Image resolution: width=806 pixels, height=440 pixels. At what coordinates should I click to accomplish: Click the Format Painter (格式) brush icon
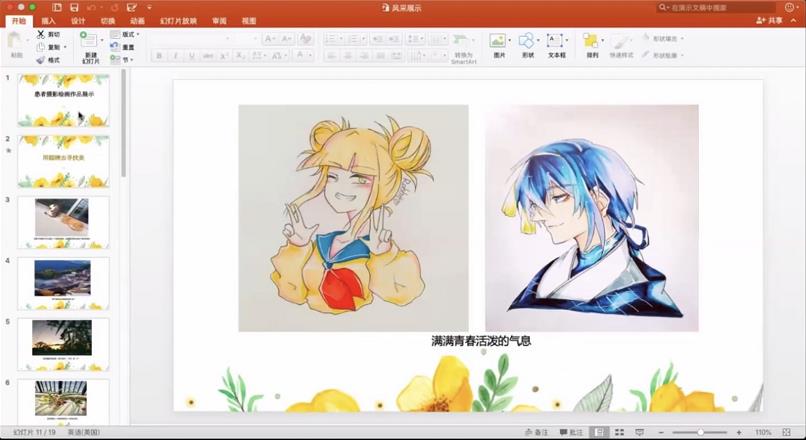tap(41, 60)
